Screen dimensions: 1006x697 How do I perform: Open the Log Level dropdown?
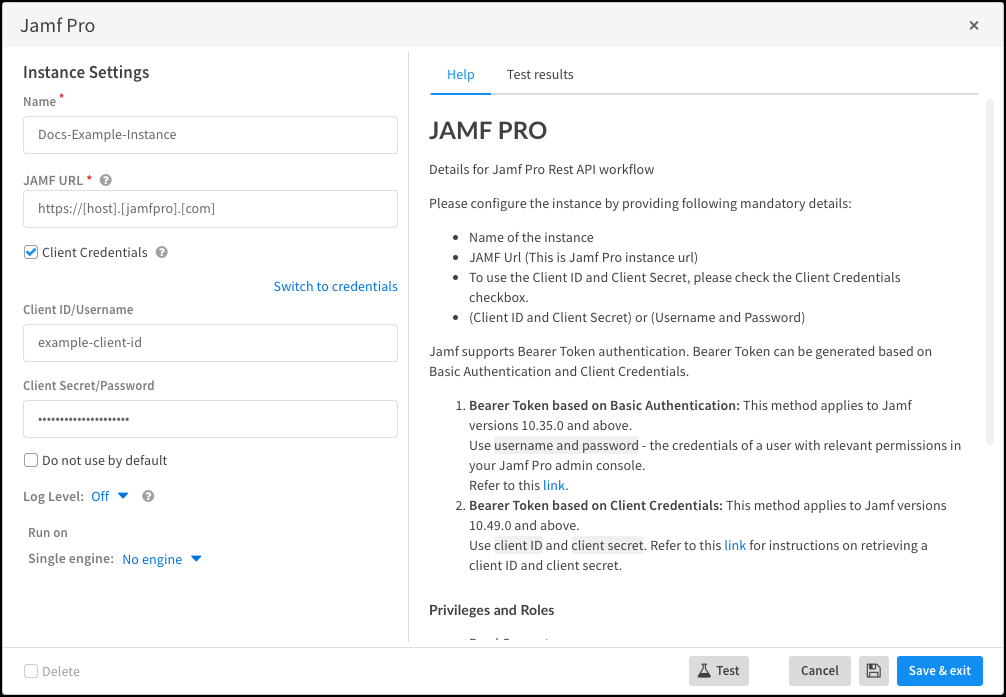(x=110, y=496)
